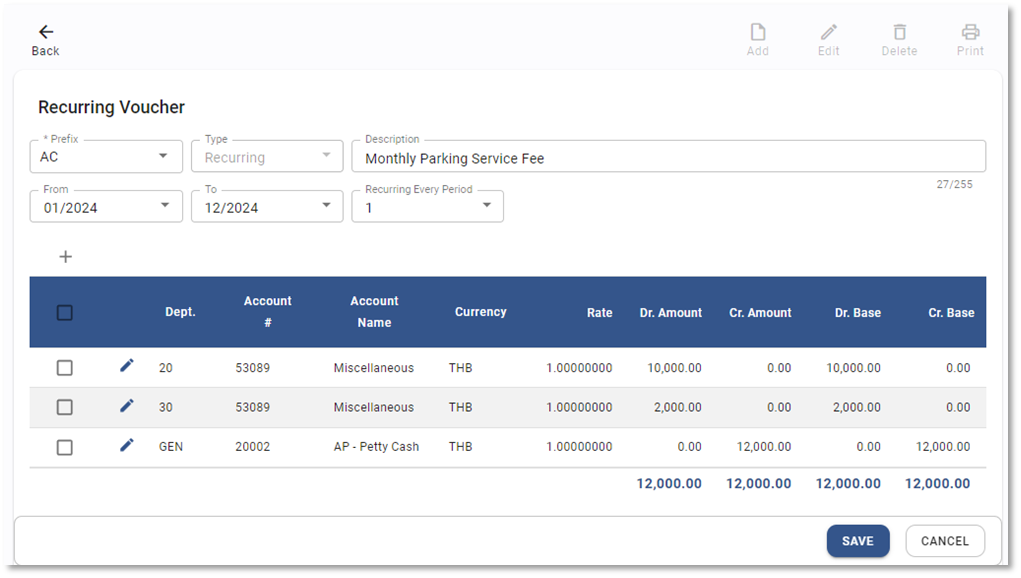Toggle the select-all header checkbox
Image resolution: width=1021 pixels, height=578 pixels.
(x=65, y=313)
